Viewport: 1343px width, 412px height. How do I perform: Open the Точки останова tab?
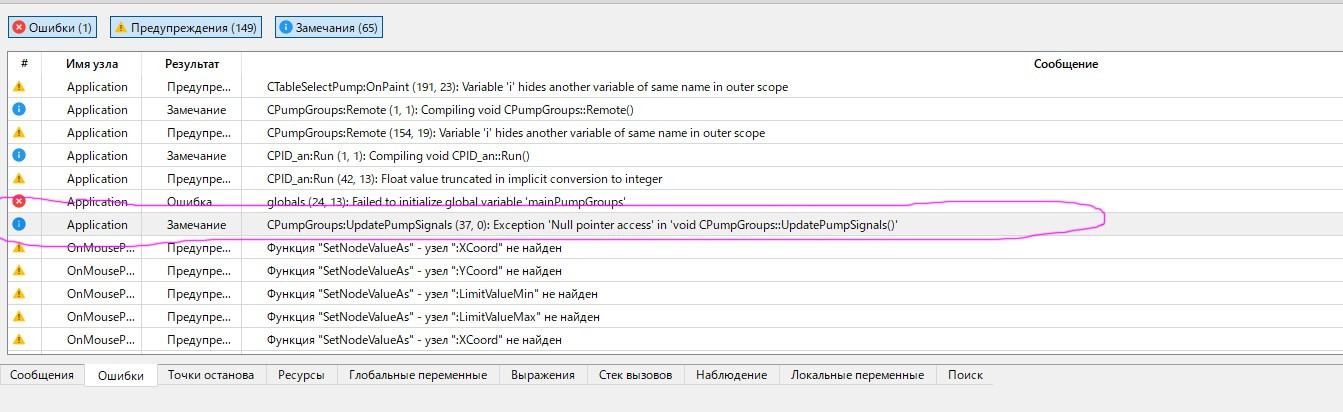[x=211, y=375]
